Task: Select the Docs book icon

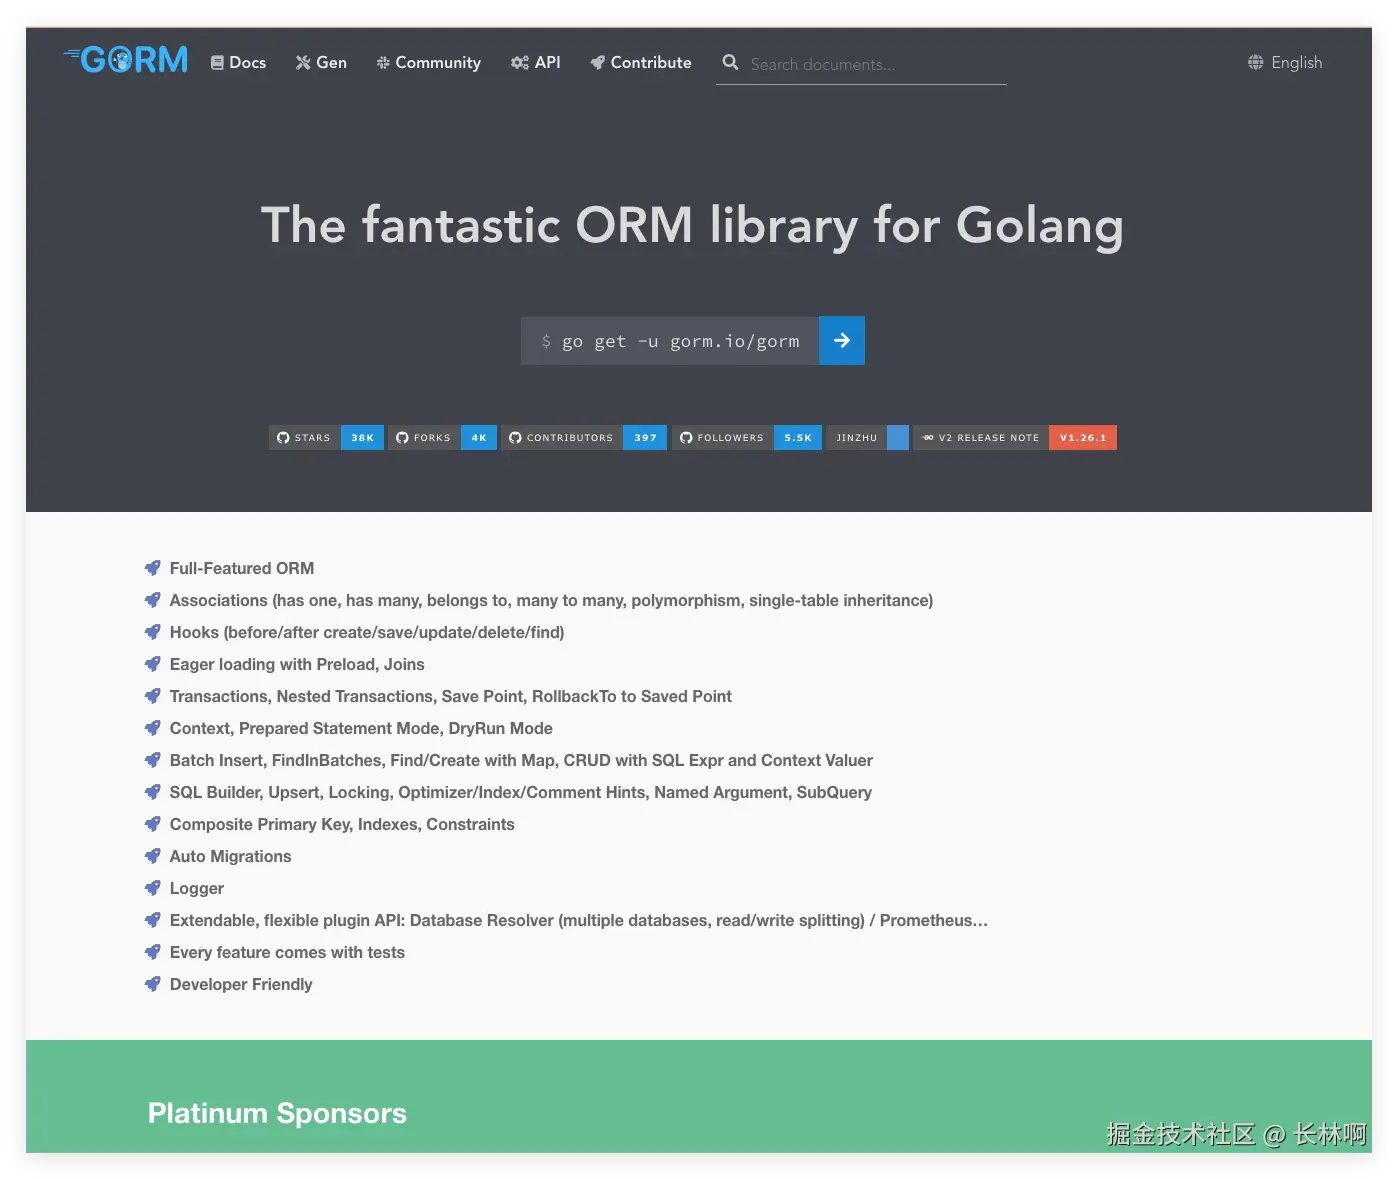Action: (x=216, y=62)
